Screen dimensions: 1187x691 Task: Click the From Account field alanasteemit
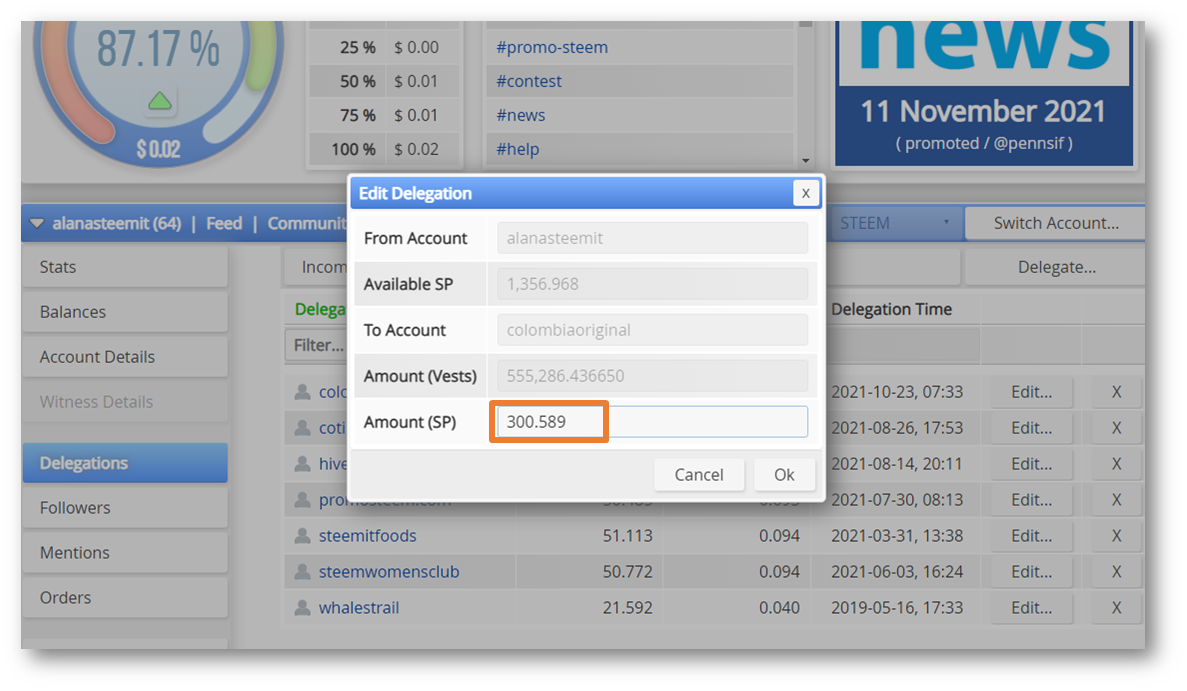(x=652, y=238)
